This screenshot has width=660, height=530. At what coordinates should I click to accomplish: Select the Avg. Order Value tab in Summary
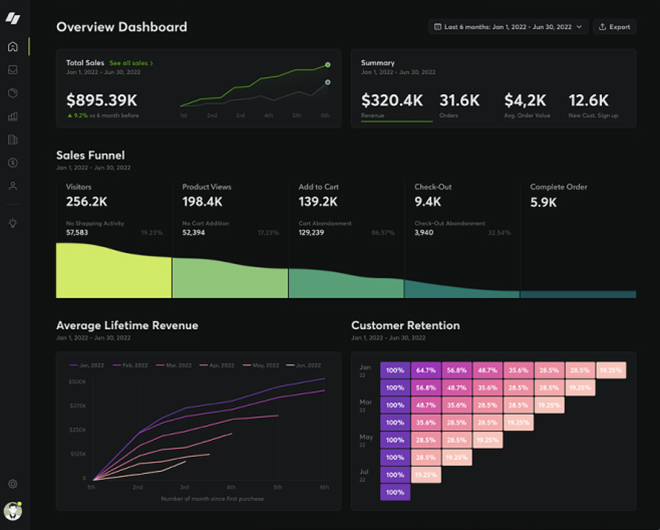pyautogui.click(x=532, y=109)
